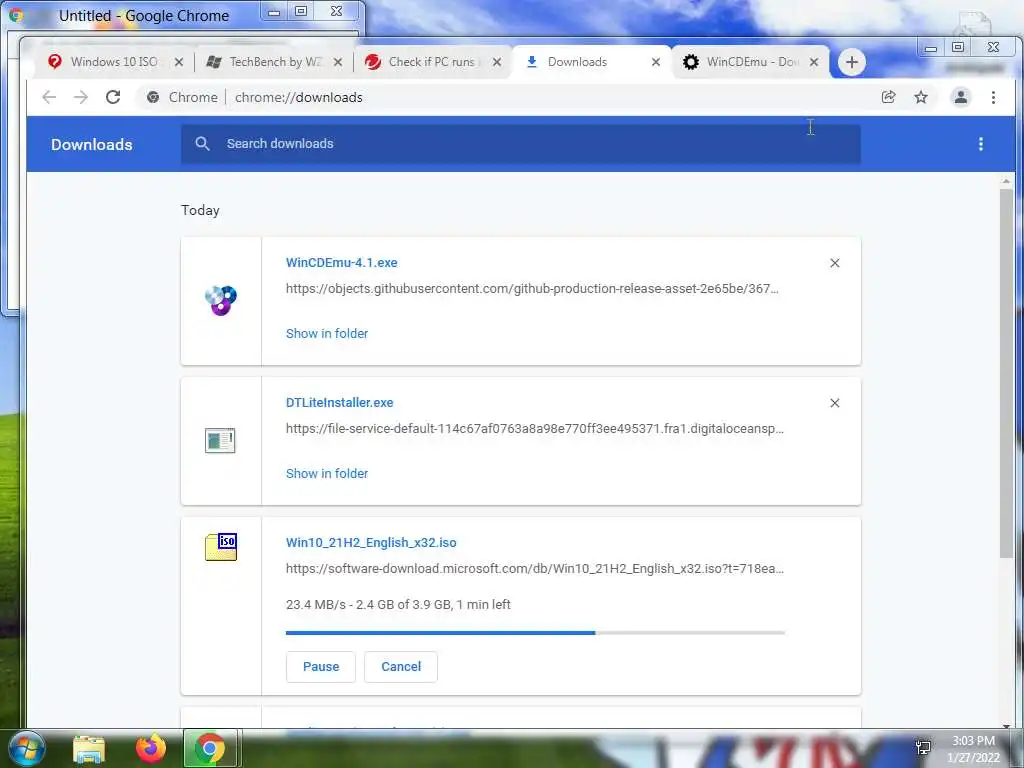Image resolution: width=1024 pixels, height=768 pixels.
Task: Remove WinCDEmu-4.1.exe from the list
Action: tap(835, 263)
